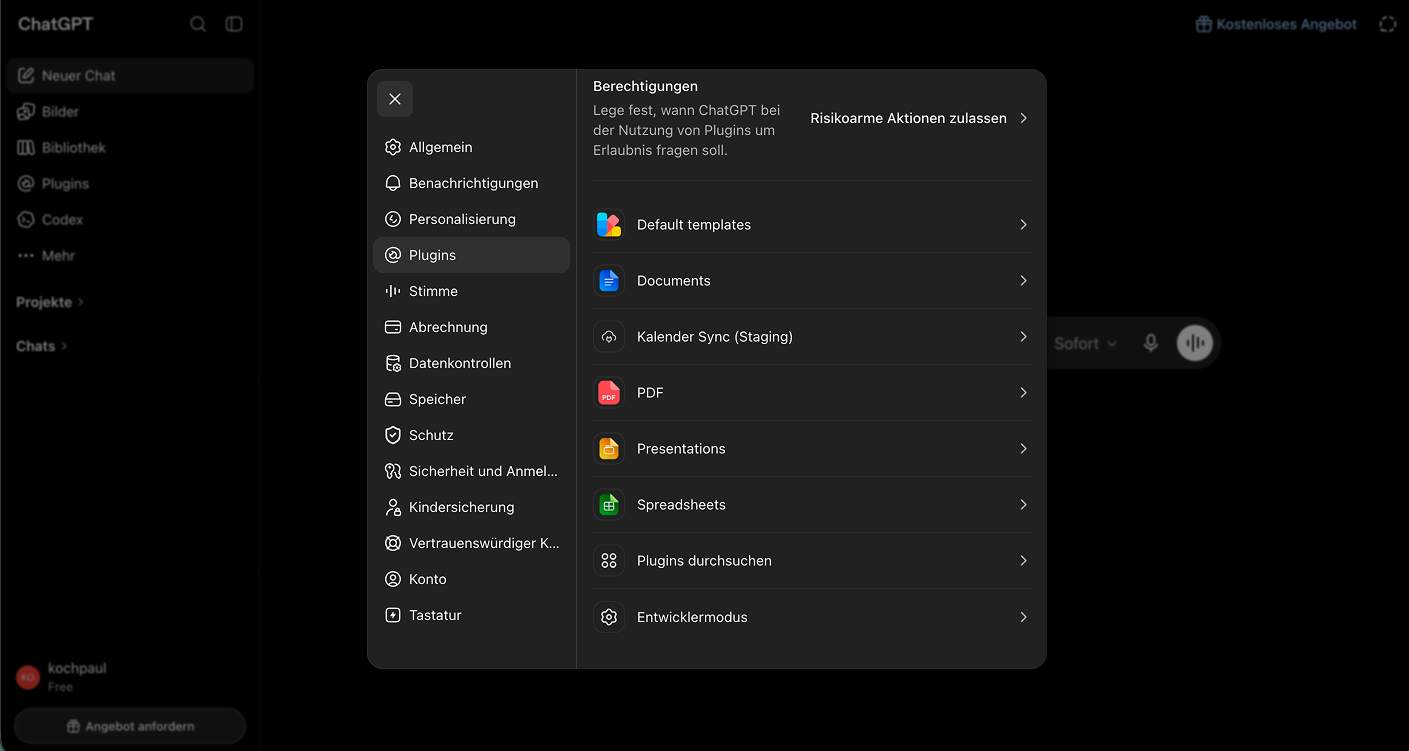Click the Bilder icon in sidebar
The image size is (1409, 751).
pyautogui.click(x=26, y=112)
